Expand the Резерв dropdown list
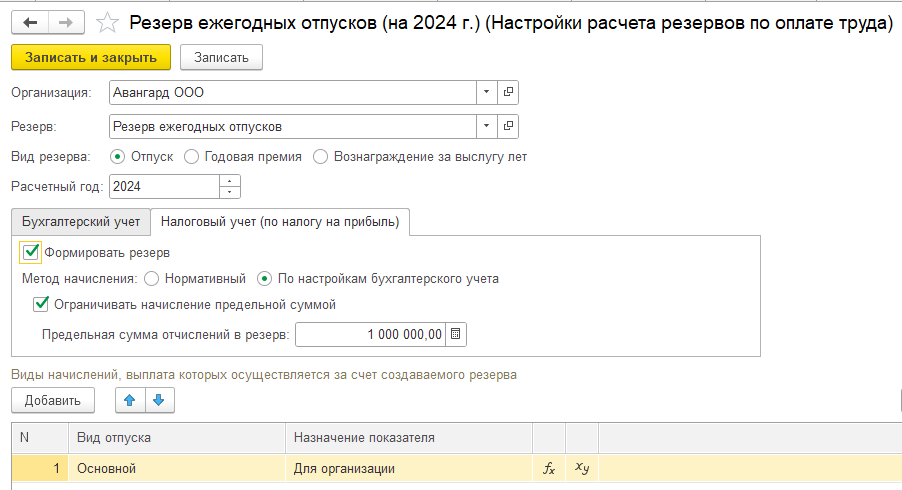This screenshot has height=490, width=902. (487, 126)
